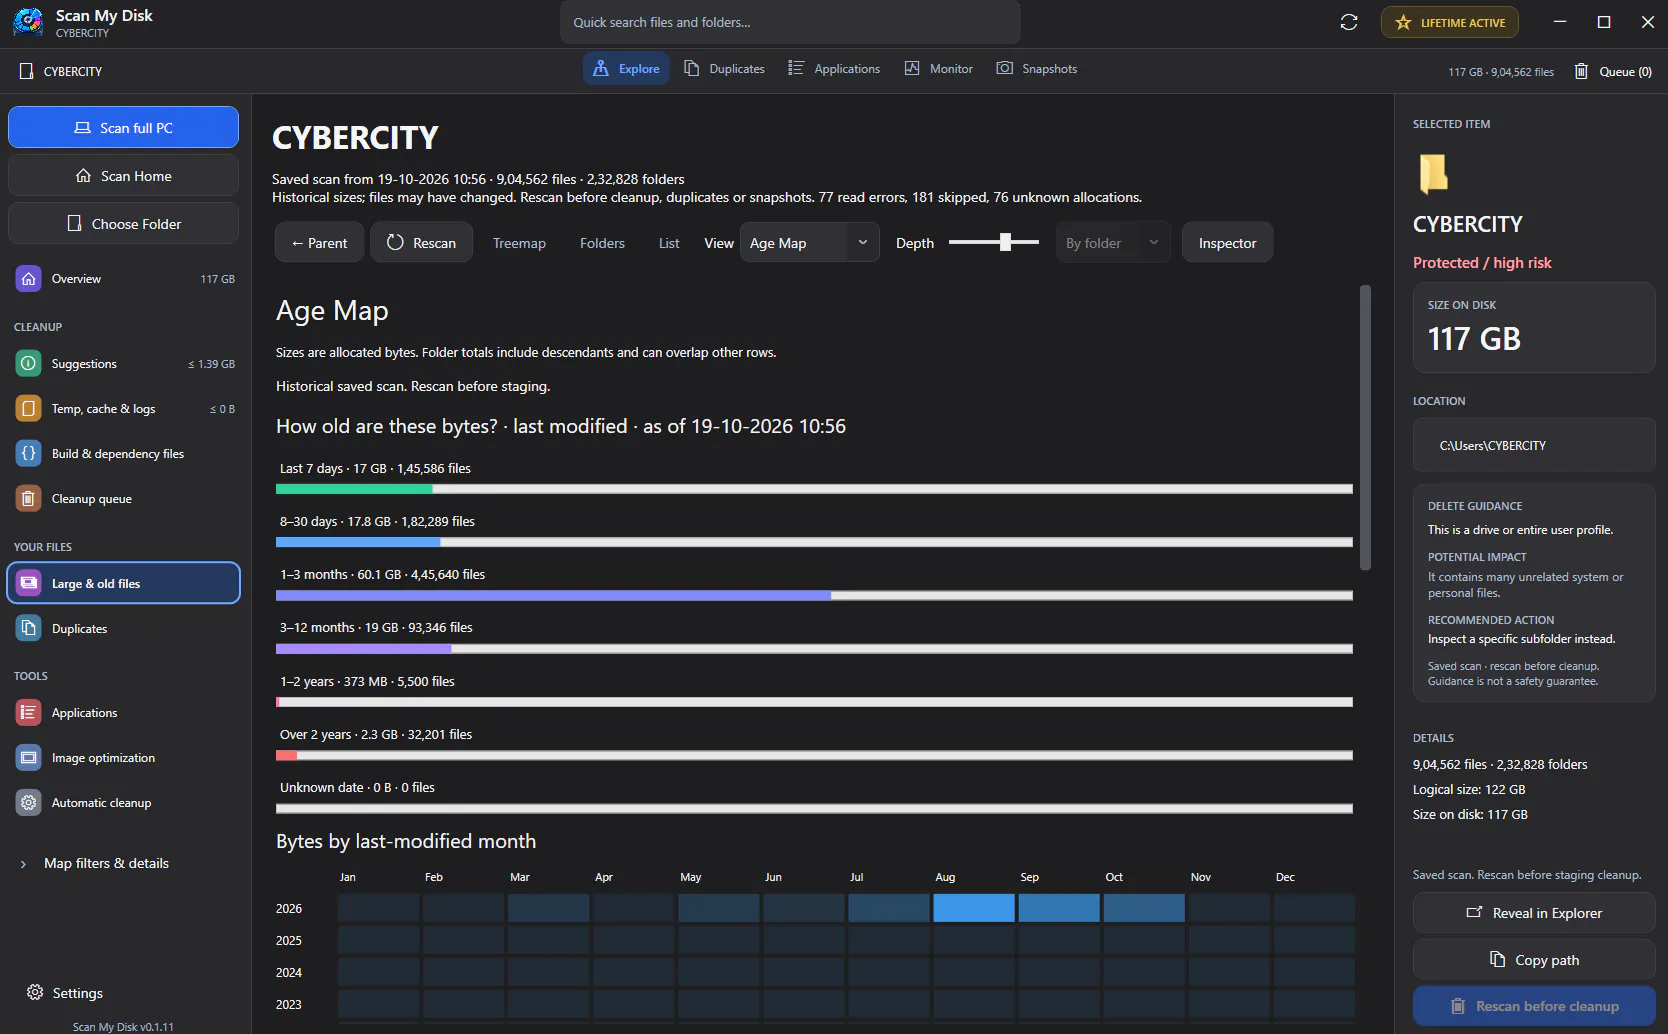1668x1034 pixels.
Task: Open Image optimization tool
Action: (x=124, y=758)
